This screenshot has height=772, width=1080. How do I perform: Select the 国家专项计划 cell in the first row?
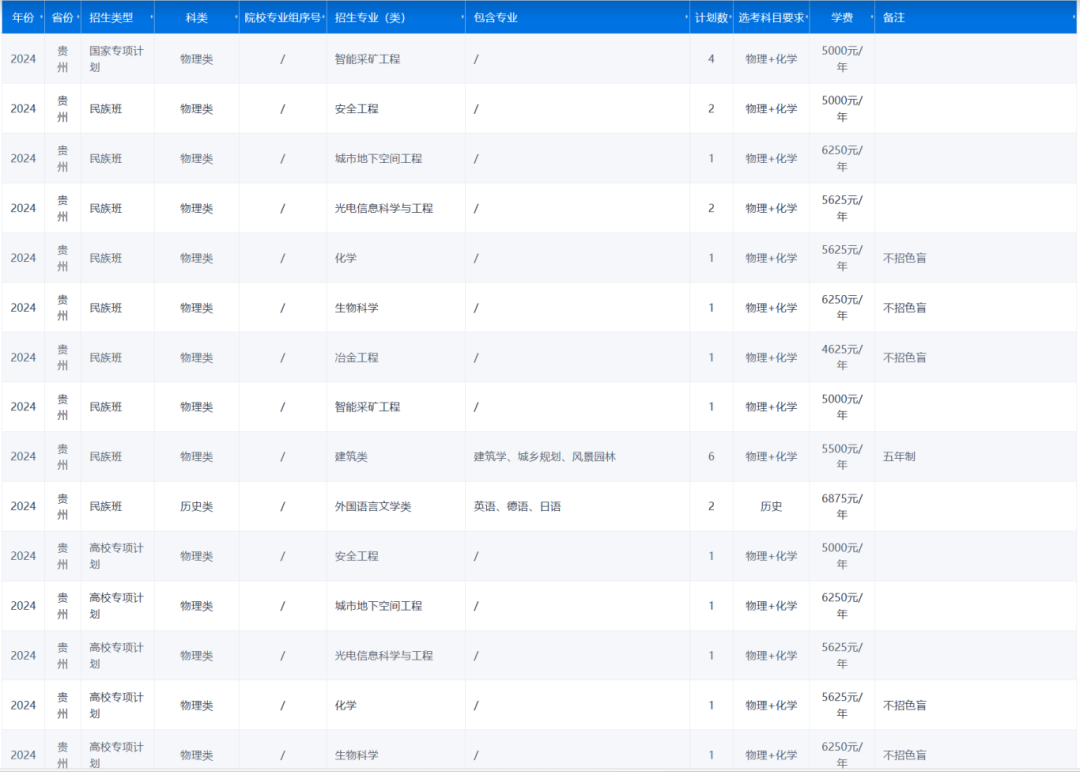(116, 59)
